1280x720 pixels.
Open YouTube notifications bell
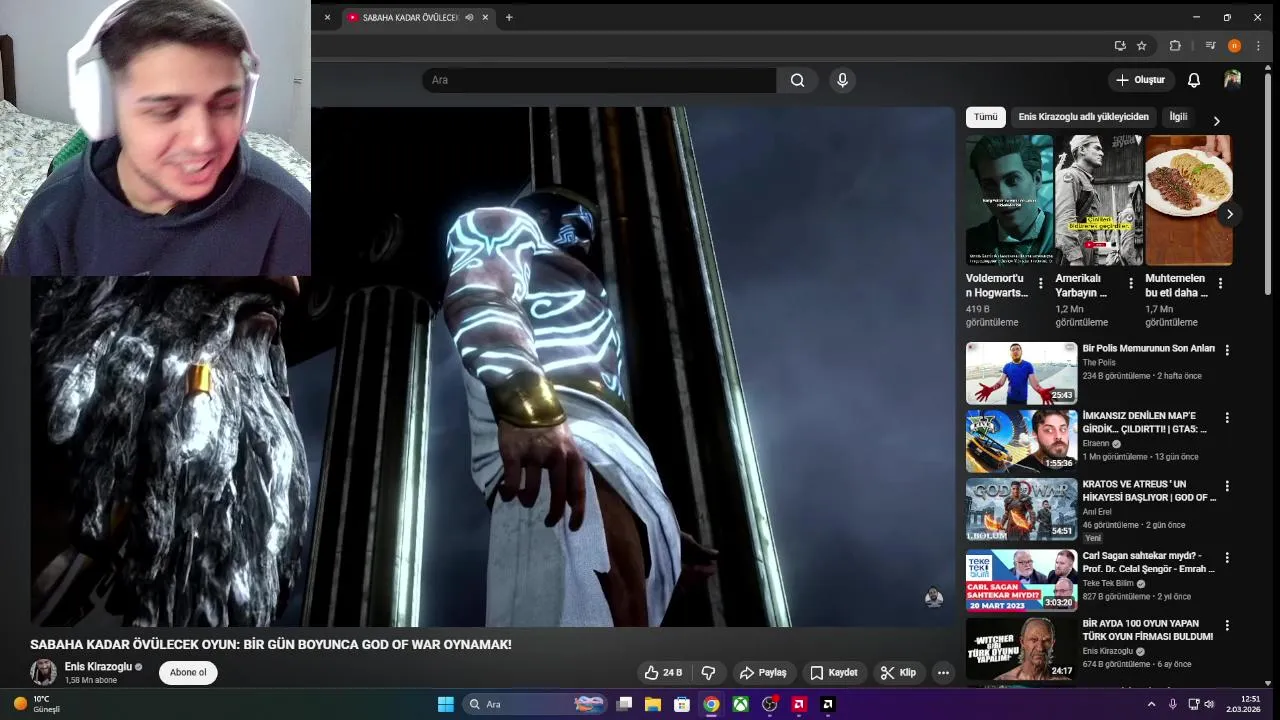coord(1193,80)
